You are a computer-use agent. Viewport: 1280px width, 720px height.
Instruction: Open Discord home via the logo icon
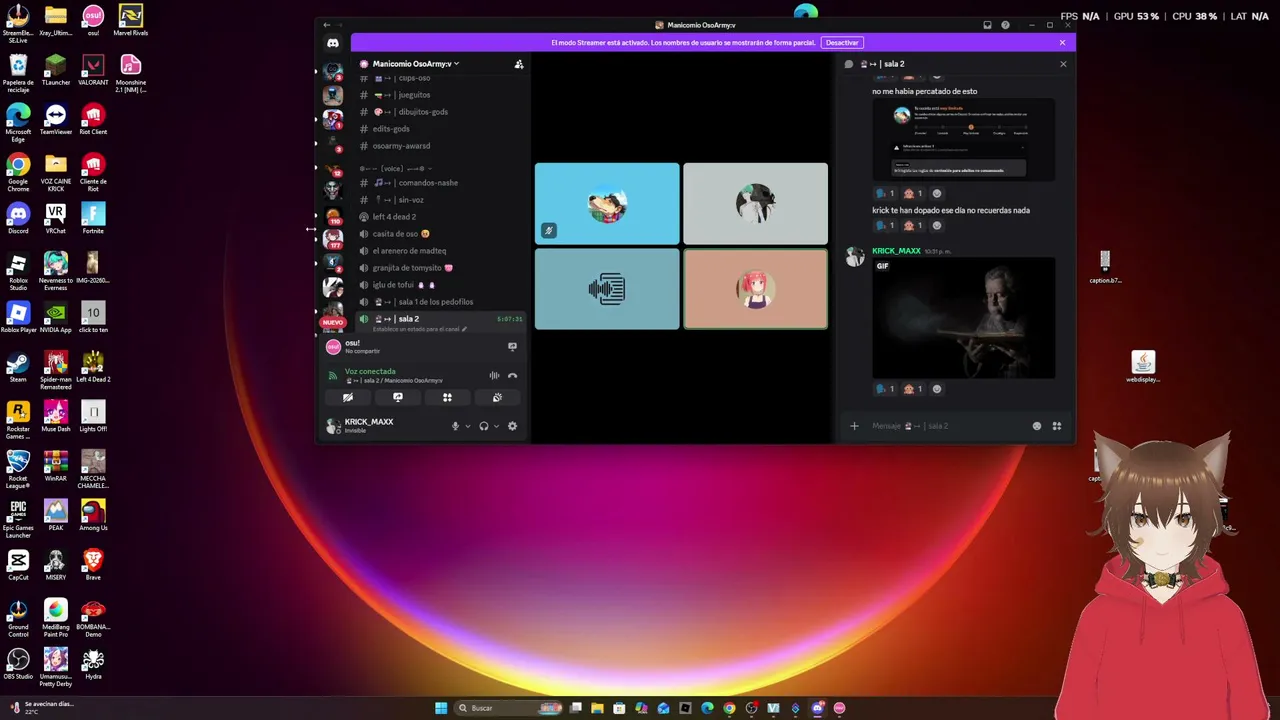point(333,43)
